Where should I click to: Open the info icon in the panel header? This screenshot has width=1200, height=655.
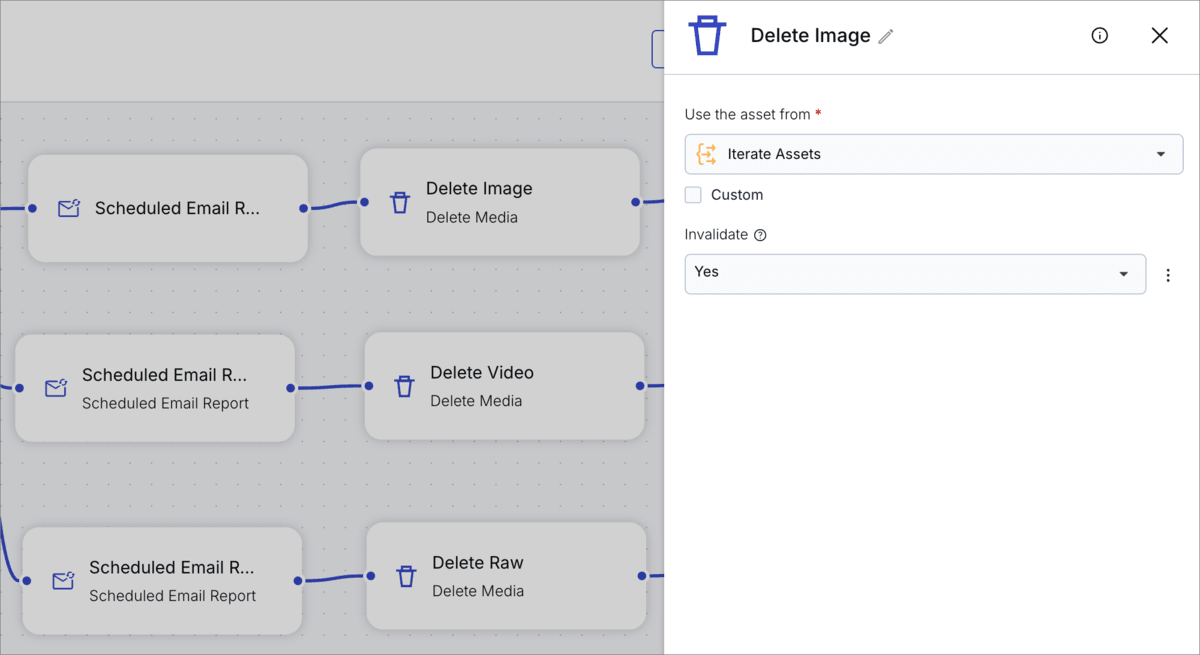pyautogui.click(x=1099, y=35)
